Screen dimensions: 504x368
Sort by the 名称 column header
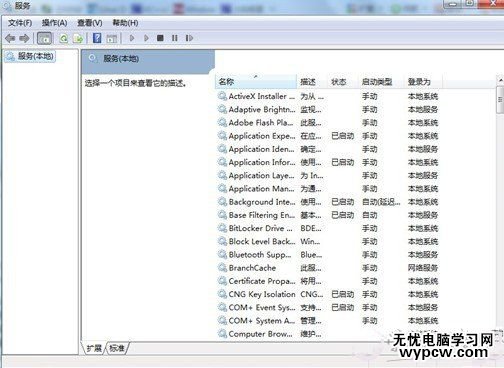pos(256,81)
